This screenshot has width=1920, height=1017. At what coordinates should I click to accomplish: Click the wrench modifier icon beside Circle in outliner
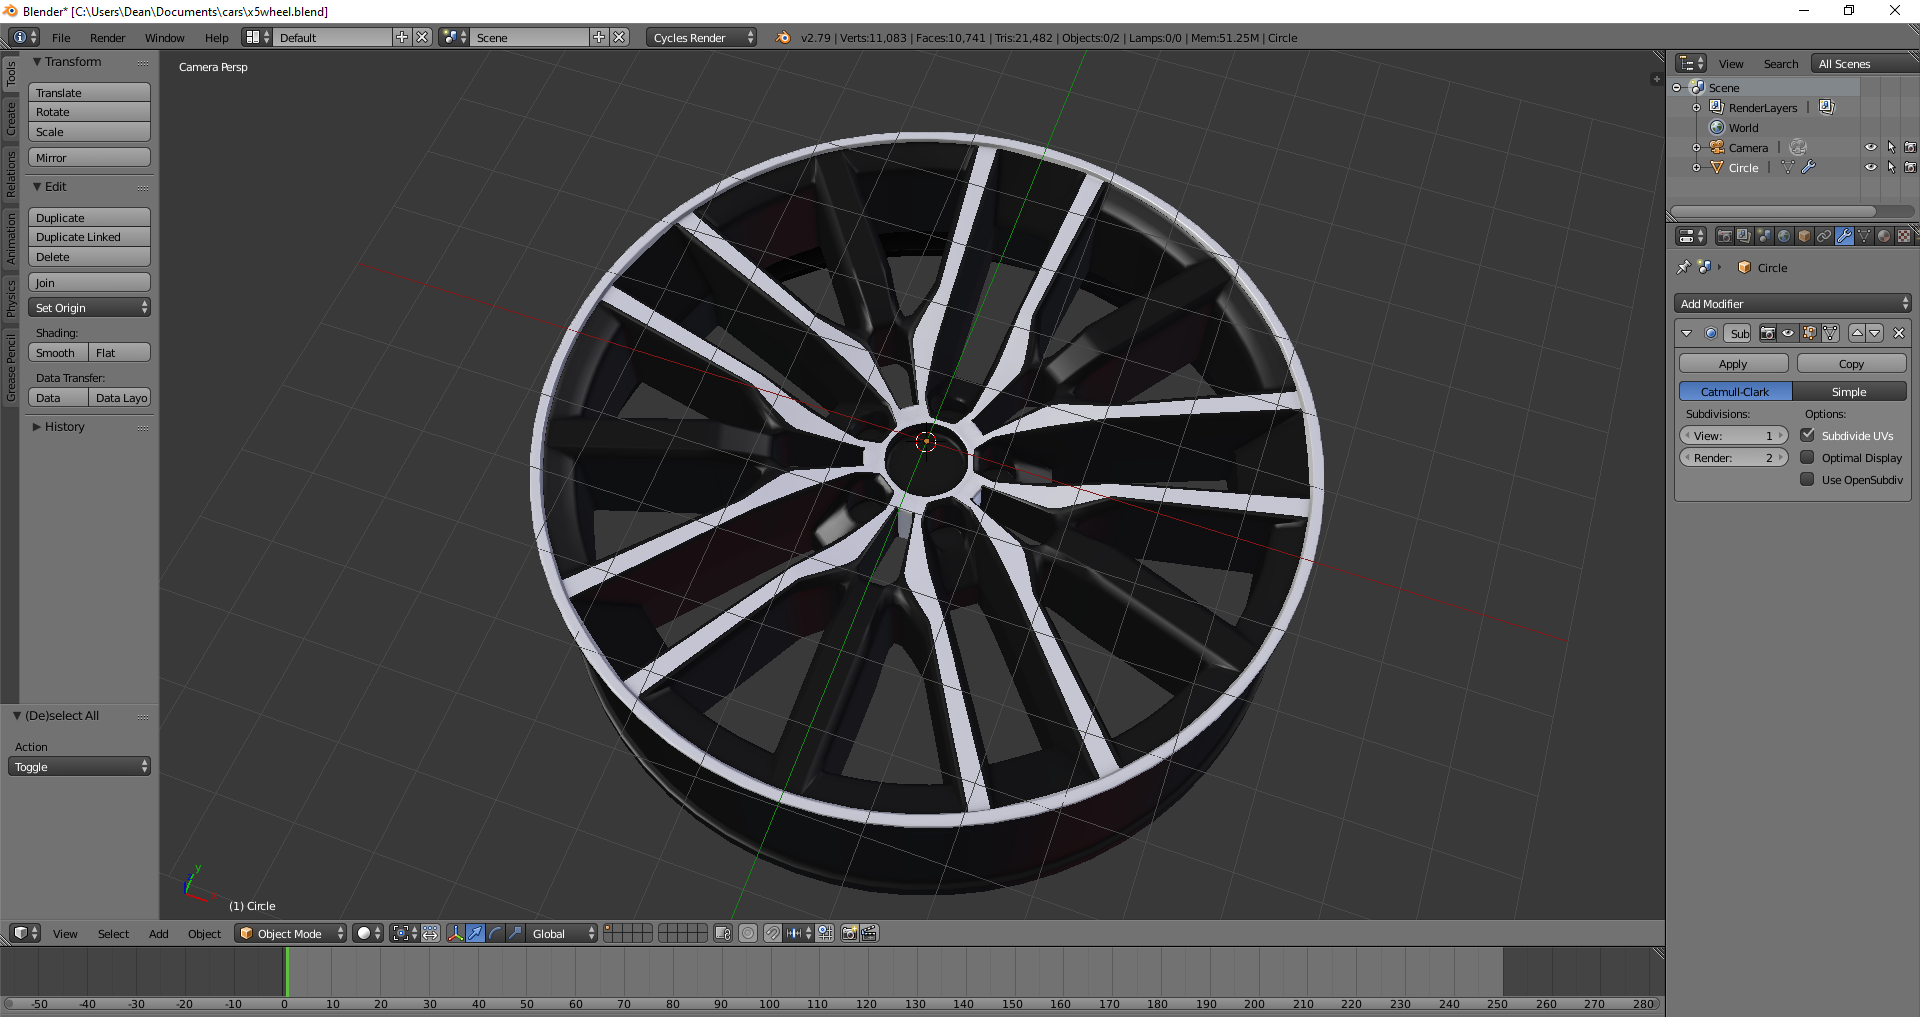click(x=1809, y=167)
